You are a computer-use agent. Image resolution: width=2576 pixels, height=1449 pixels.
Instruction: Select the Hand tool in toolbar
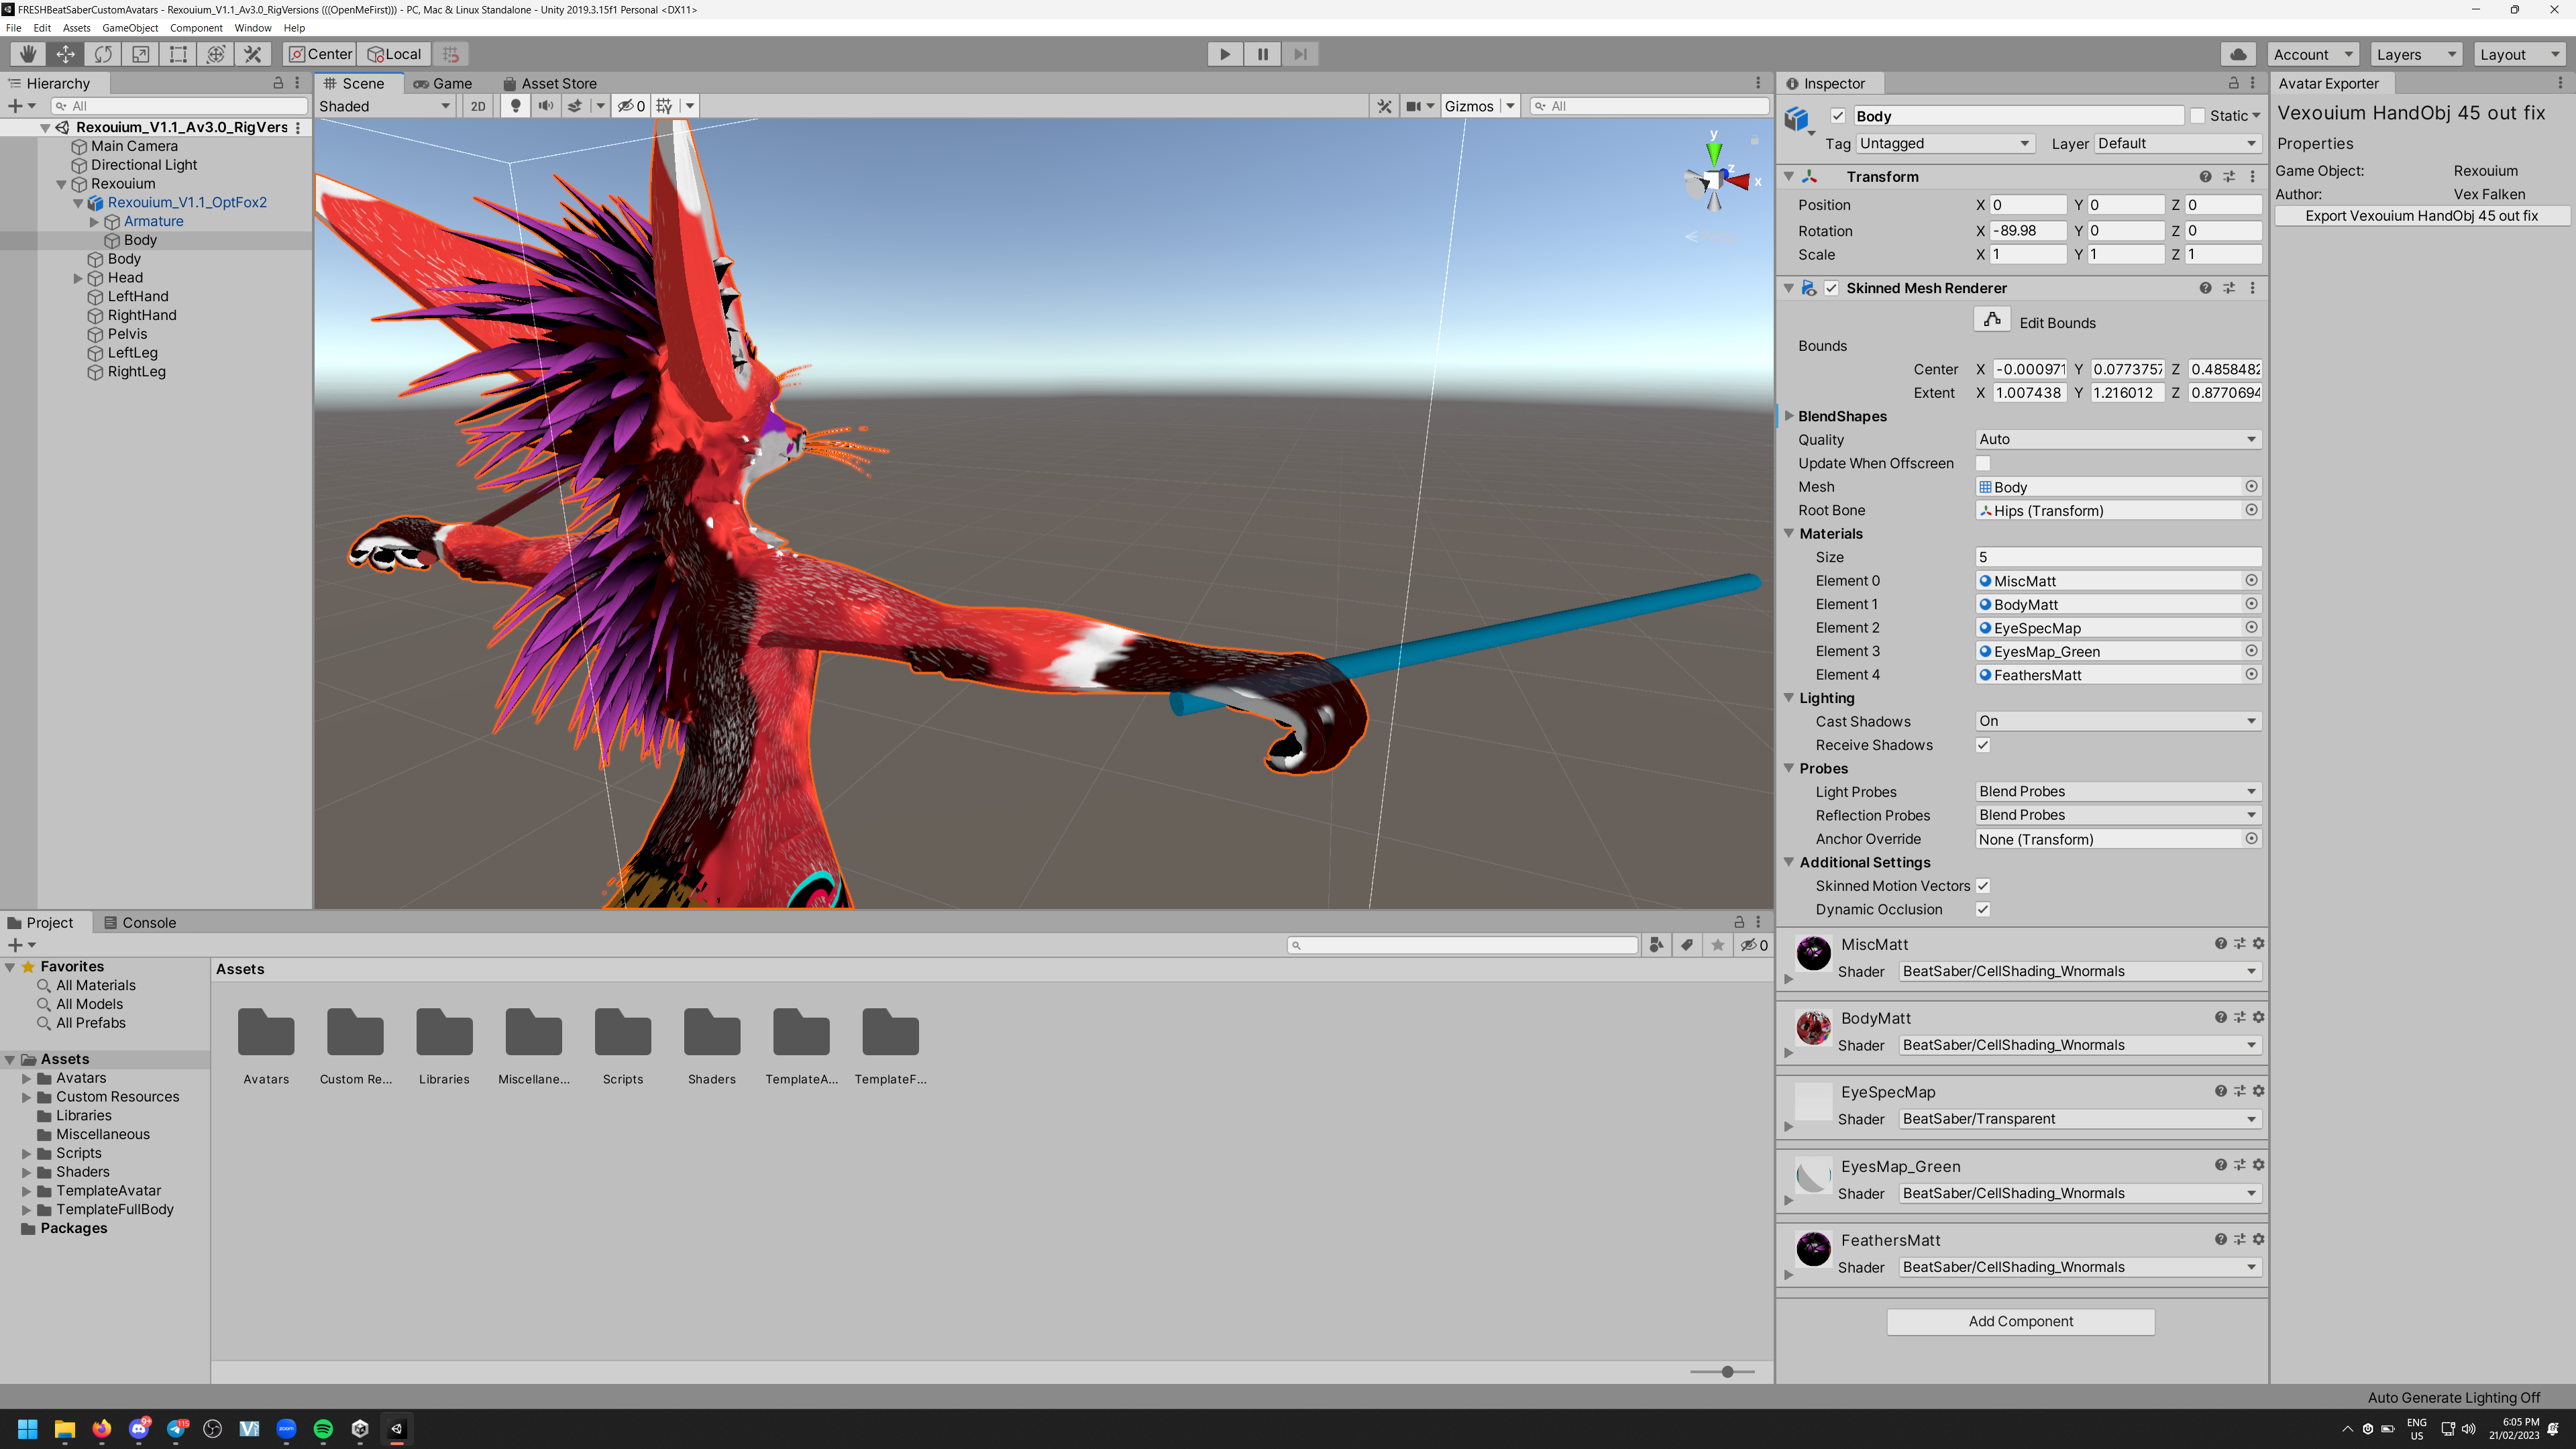[28, 54]
